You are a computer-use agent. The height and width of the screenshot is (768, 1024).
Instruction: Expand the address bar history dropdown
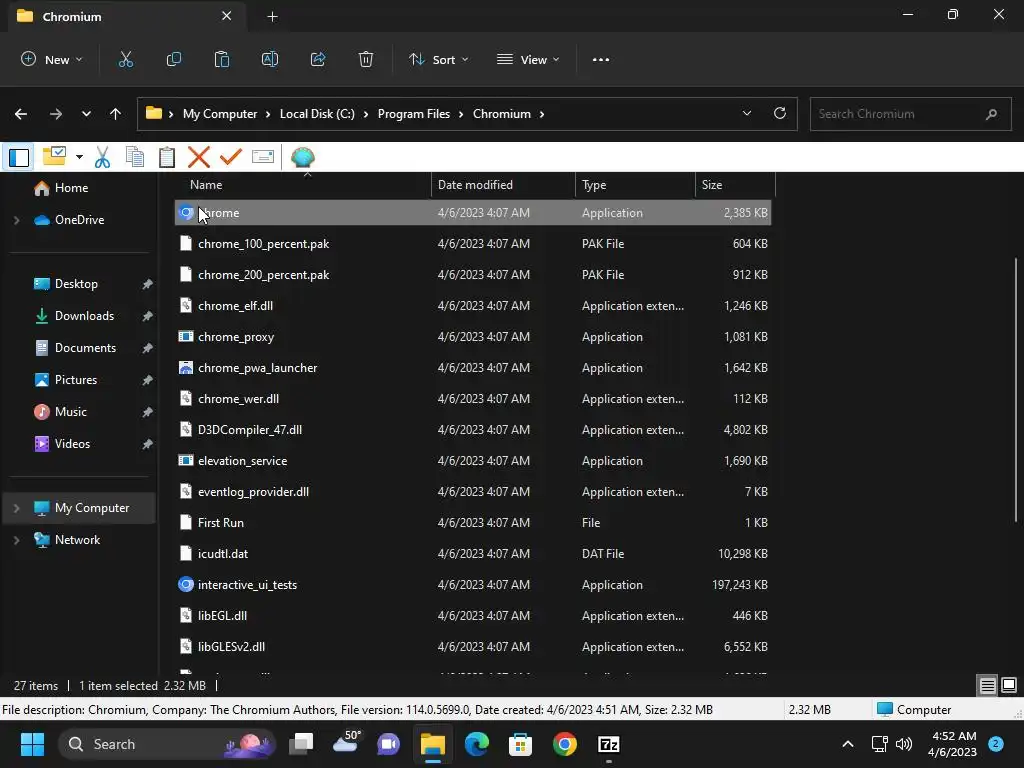click(x=747, y=113)
